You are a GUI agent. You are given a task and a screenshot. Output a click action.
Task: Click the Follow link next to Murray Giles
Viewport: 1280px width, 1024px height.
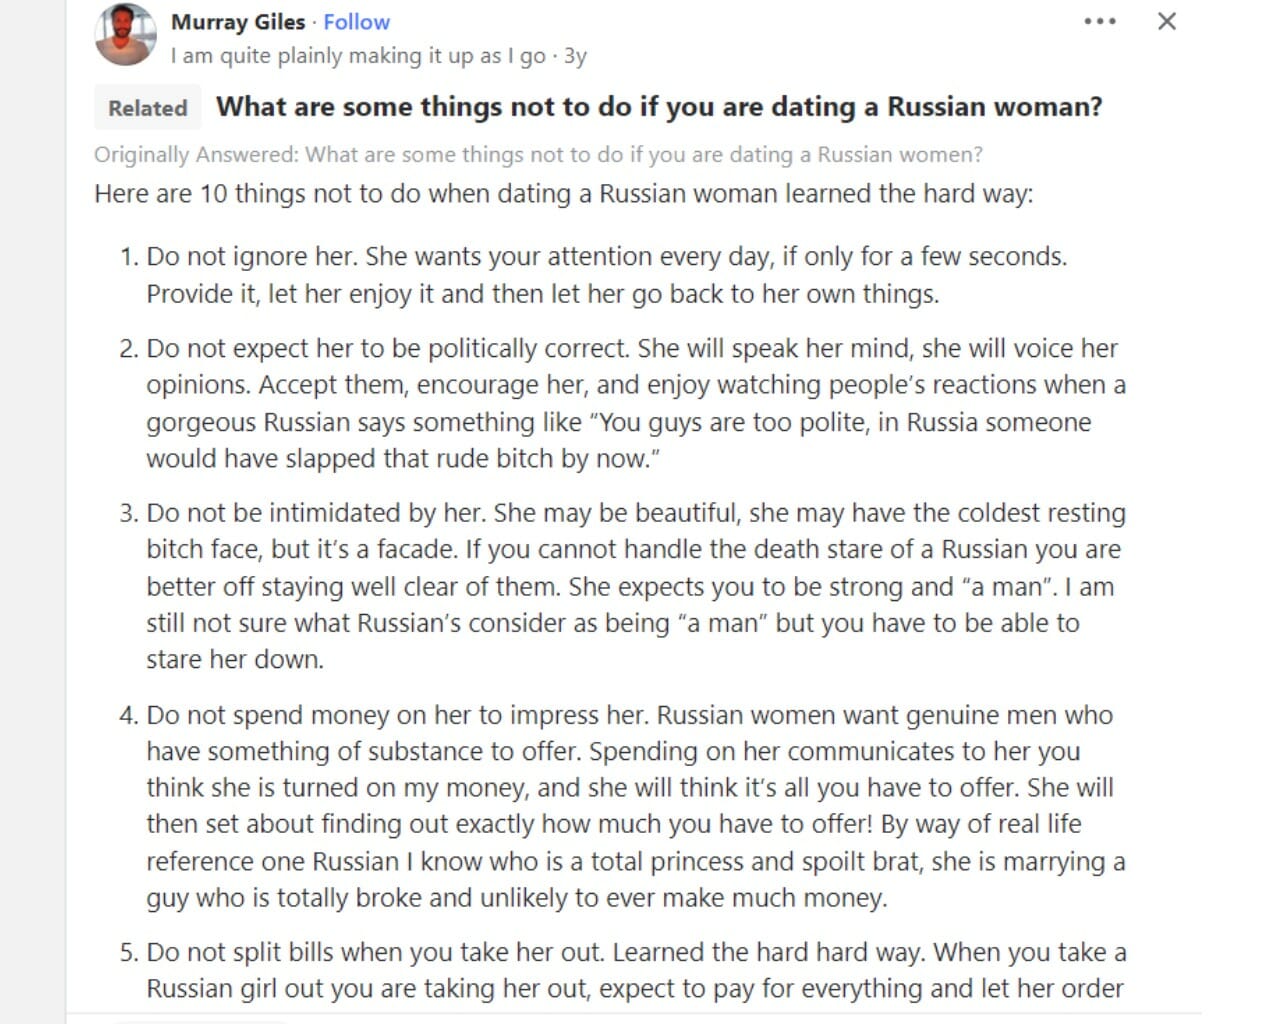point(356,21)
